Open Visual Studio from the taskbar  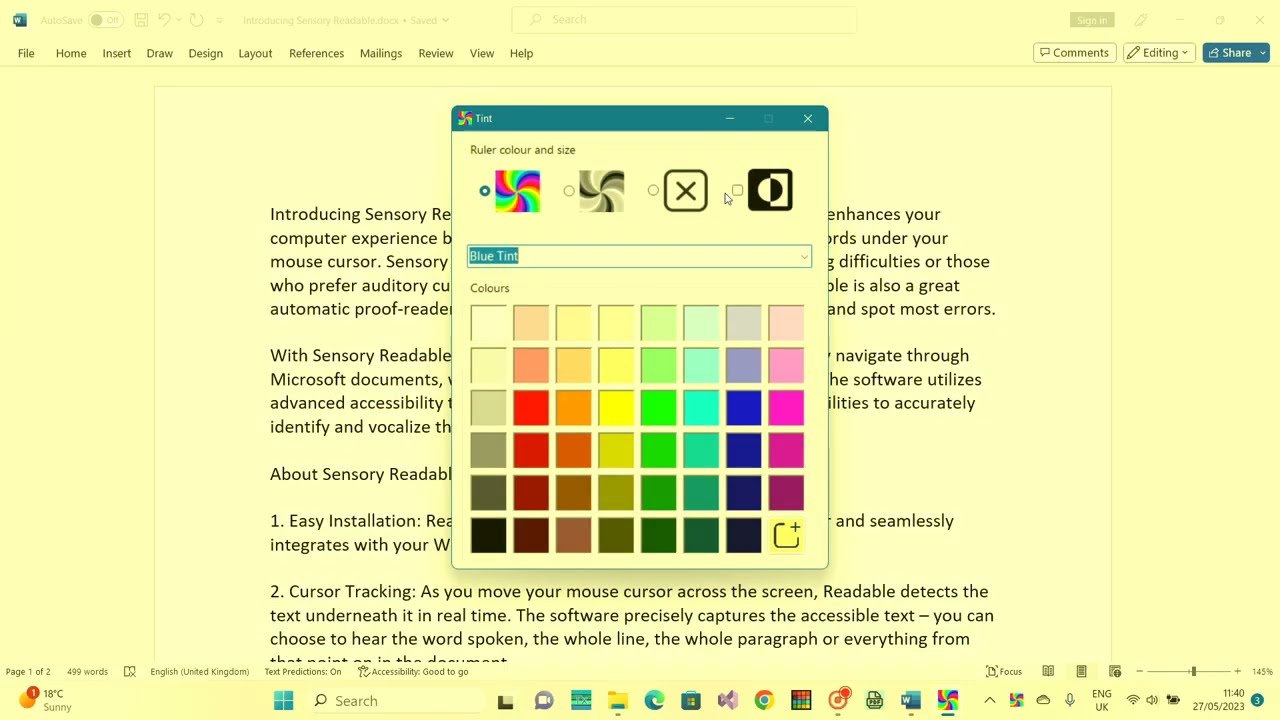click(727, 701)
